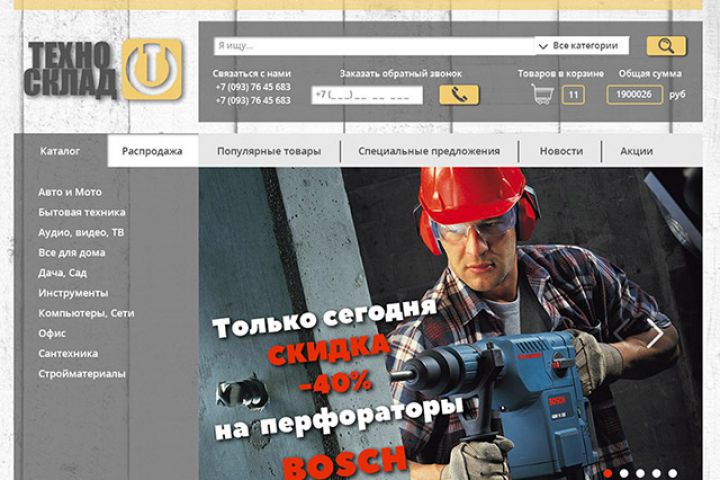
Task: Select the Аудио, видео, ТВ category
Action: (x=81, y=232)
